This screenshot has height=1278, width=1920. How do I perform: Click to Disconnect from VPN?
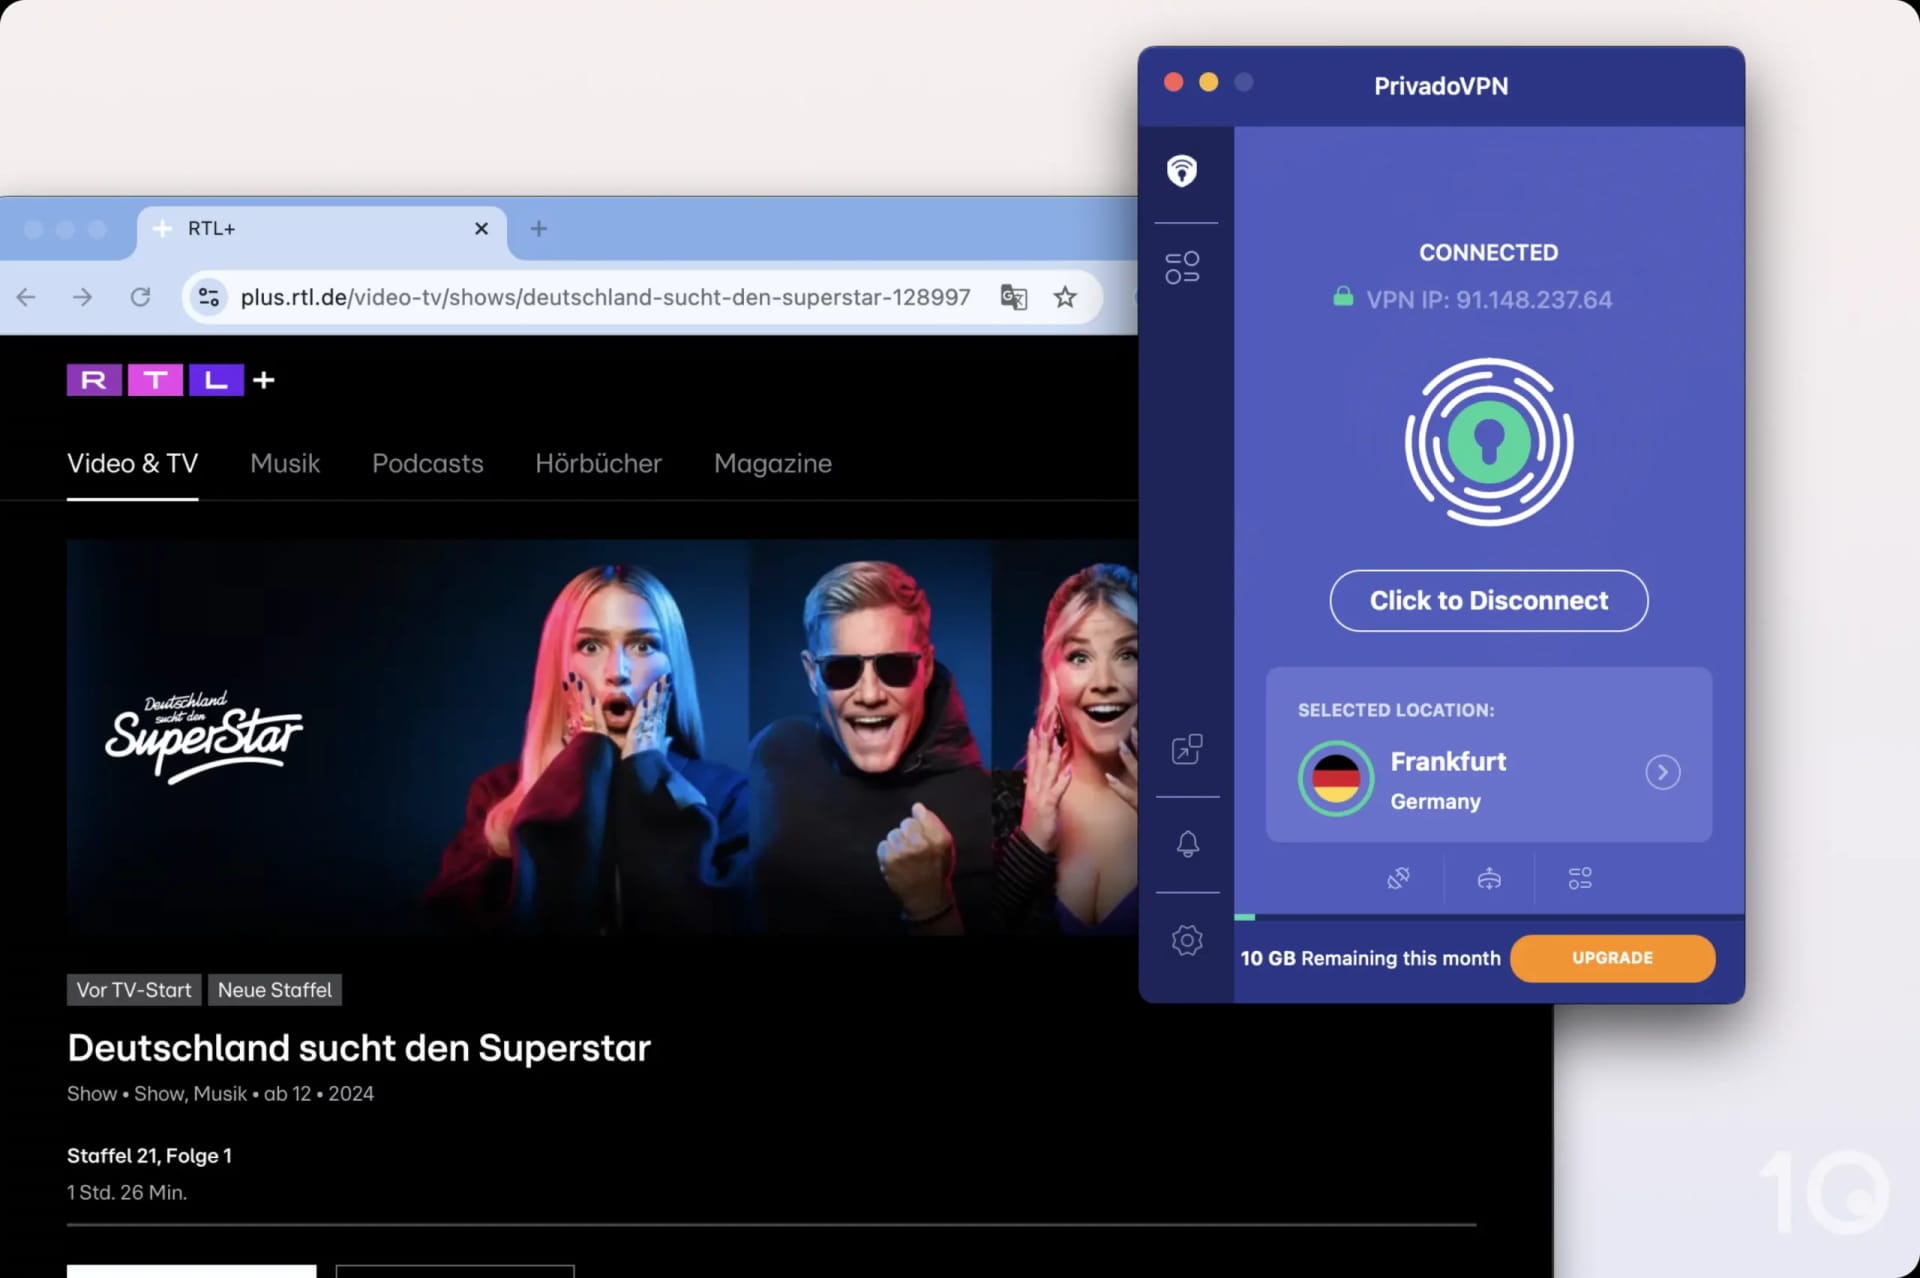(1488, 599)
